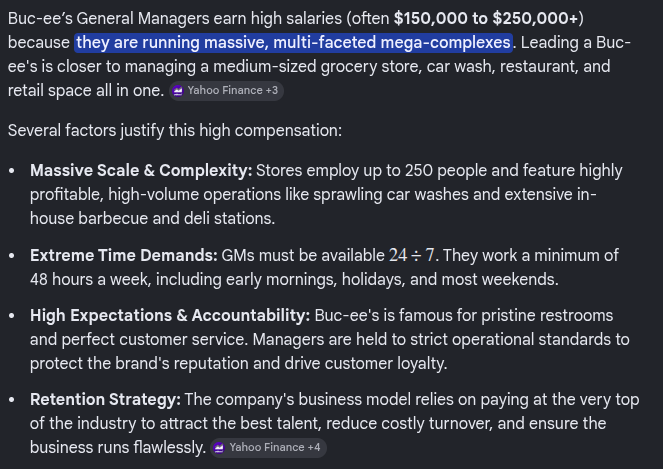
Task: Open the Yahoo Finance +4 source chip
Action: point(268,447)
